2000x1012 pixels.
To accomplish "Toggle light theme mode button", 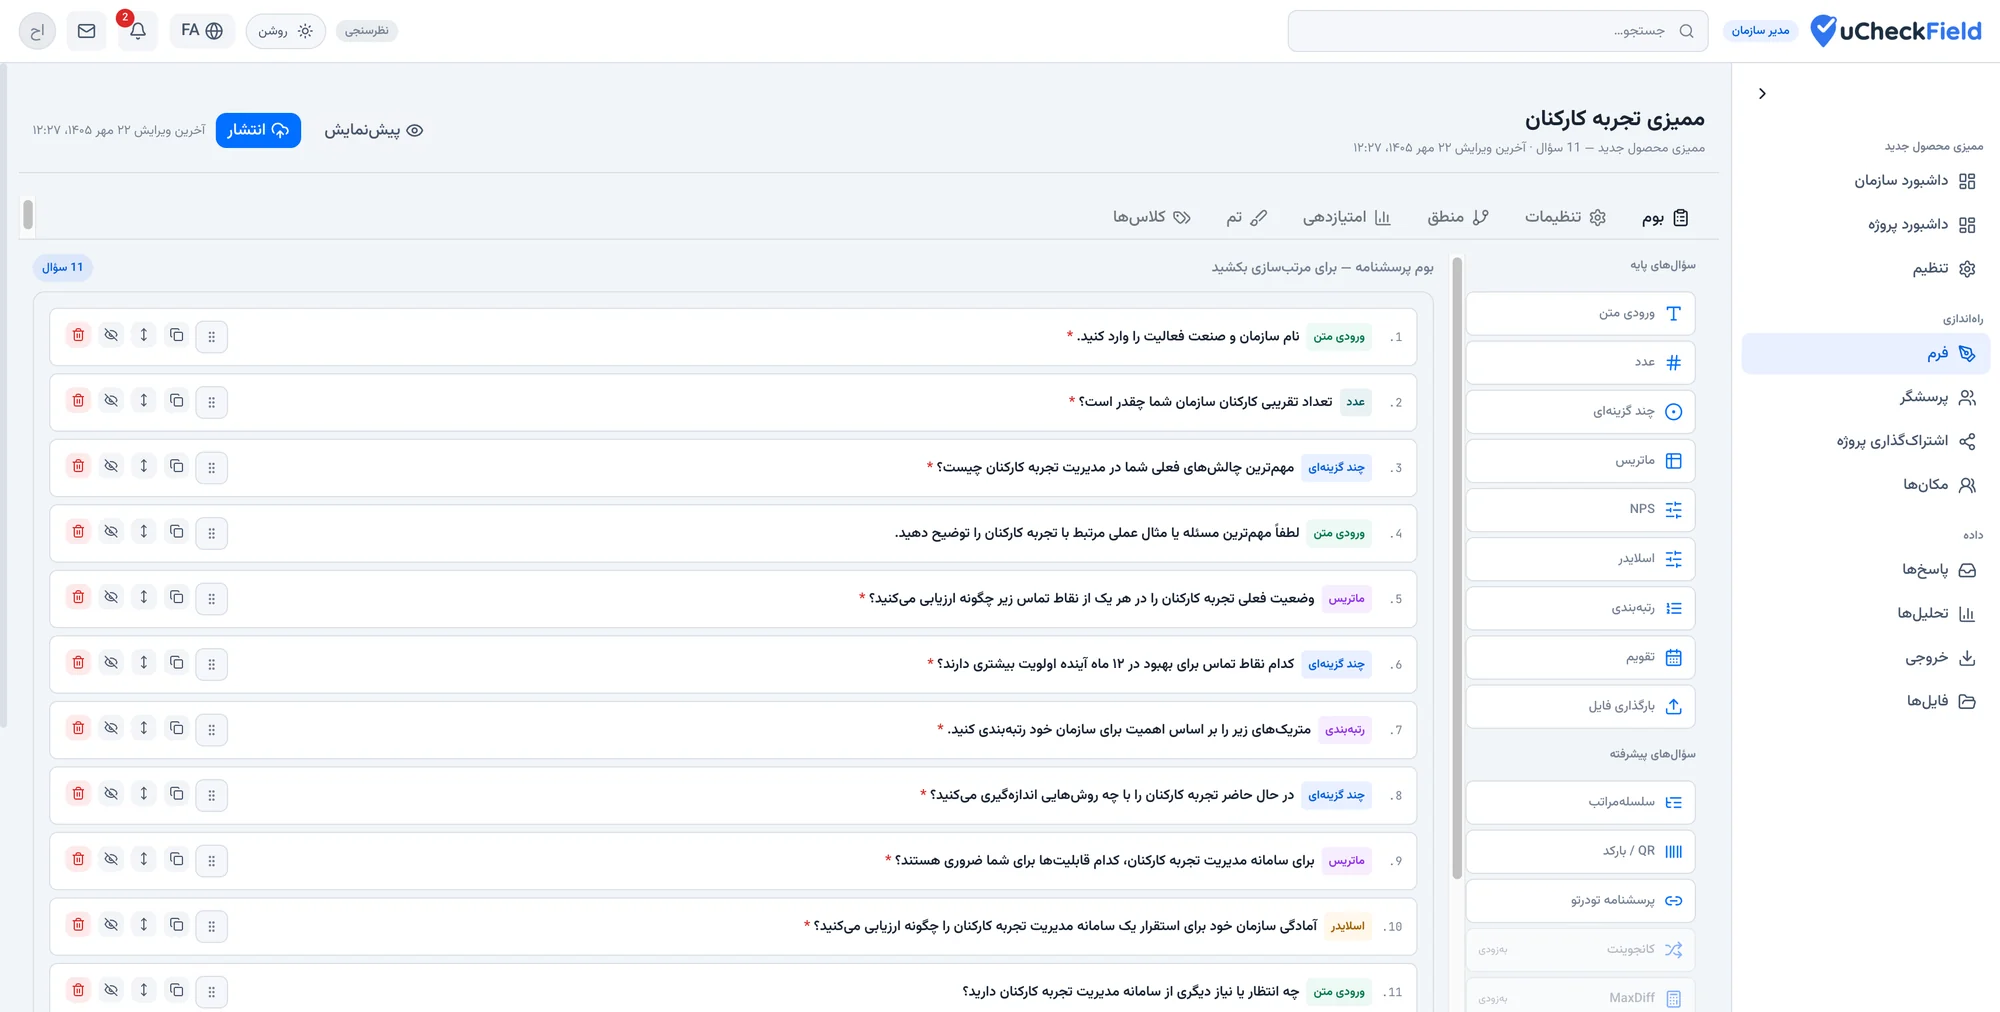I will (x=286, y=31).
